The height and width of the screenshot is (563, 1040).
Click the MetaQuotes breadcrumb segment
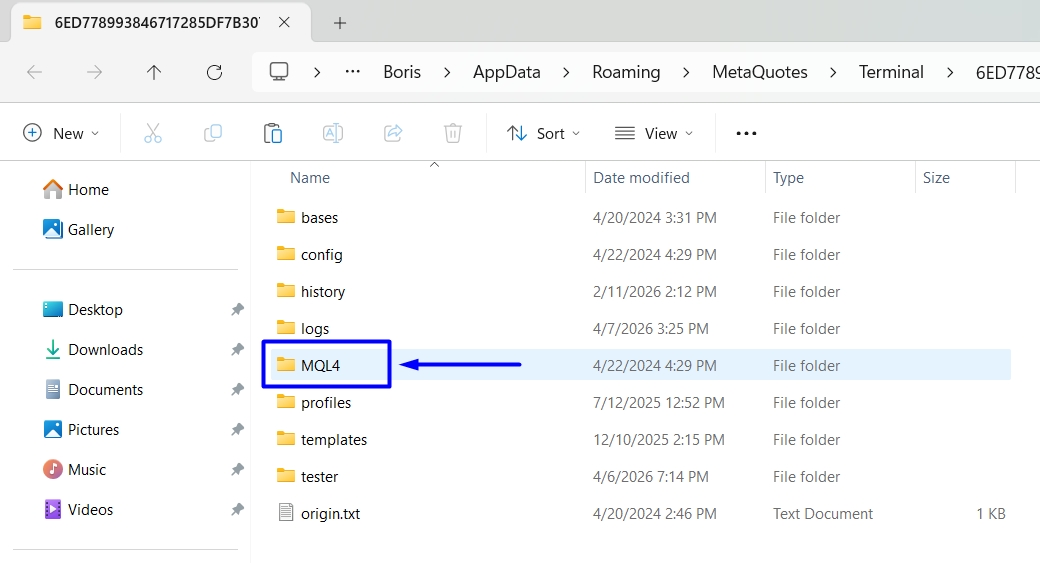(x=760, y=72)
